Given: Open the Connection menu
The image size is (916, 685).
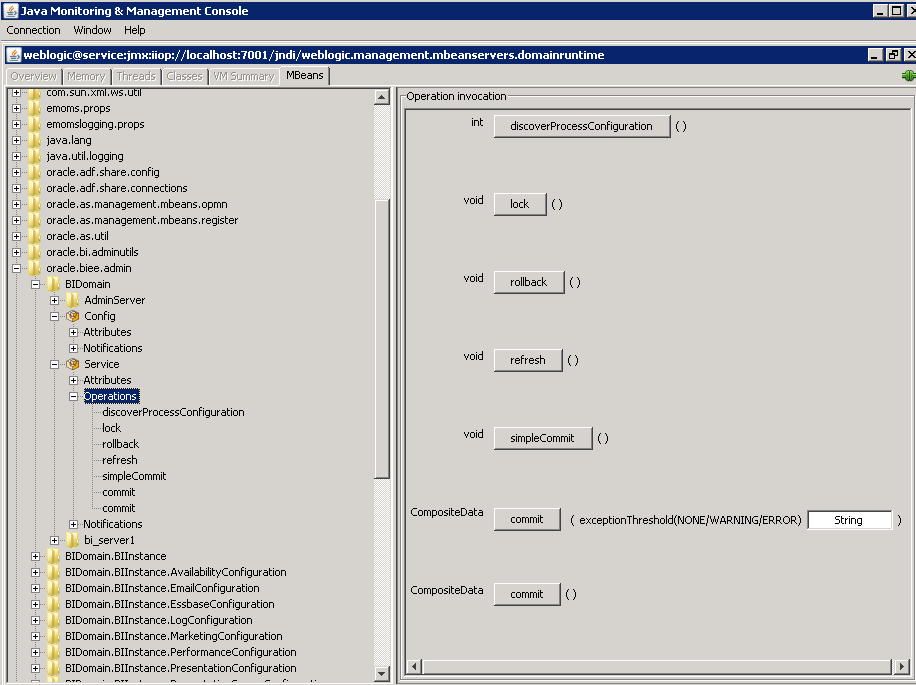Looking at the screenshot, I should point(33,30).
